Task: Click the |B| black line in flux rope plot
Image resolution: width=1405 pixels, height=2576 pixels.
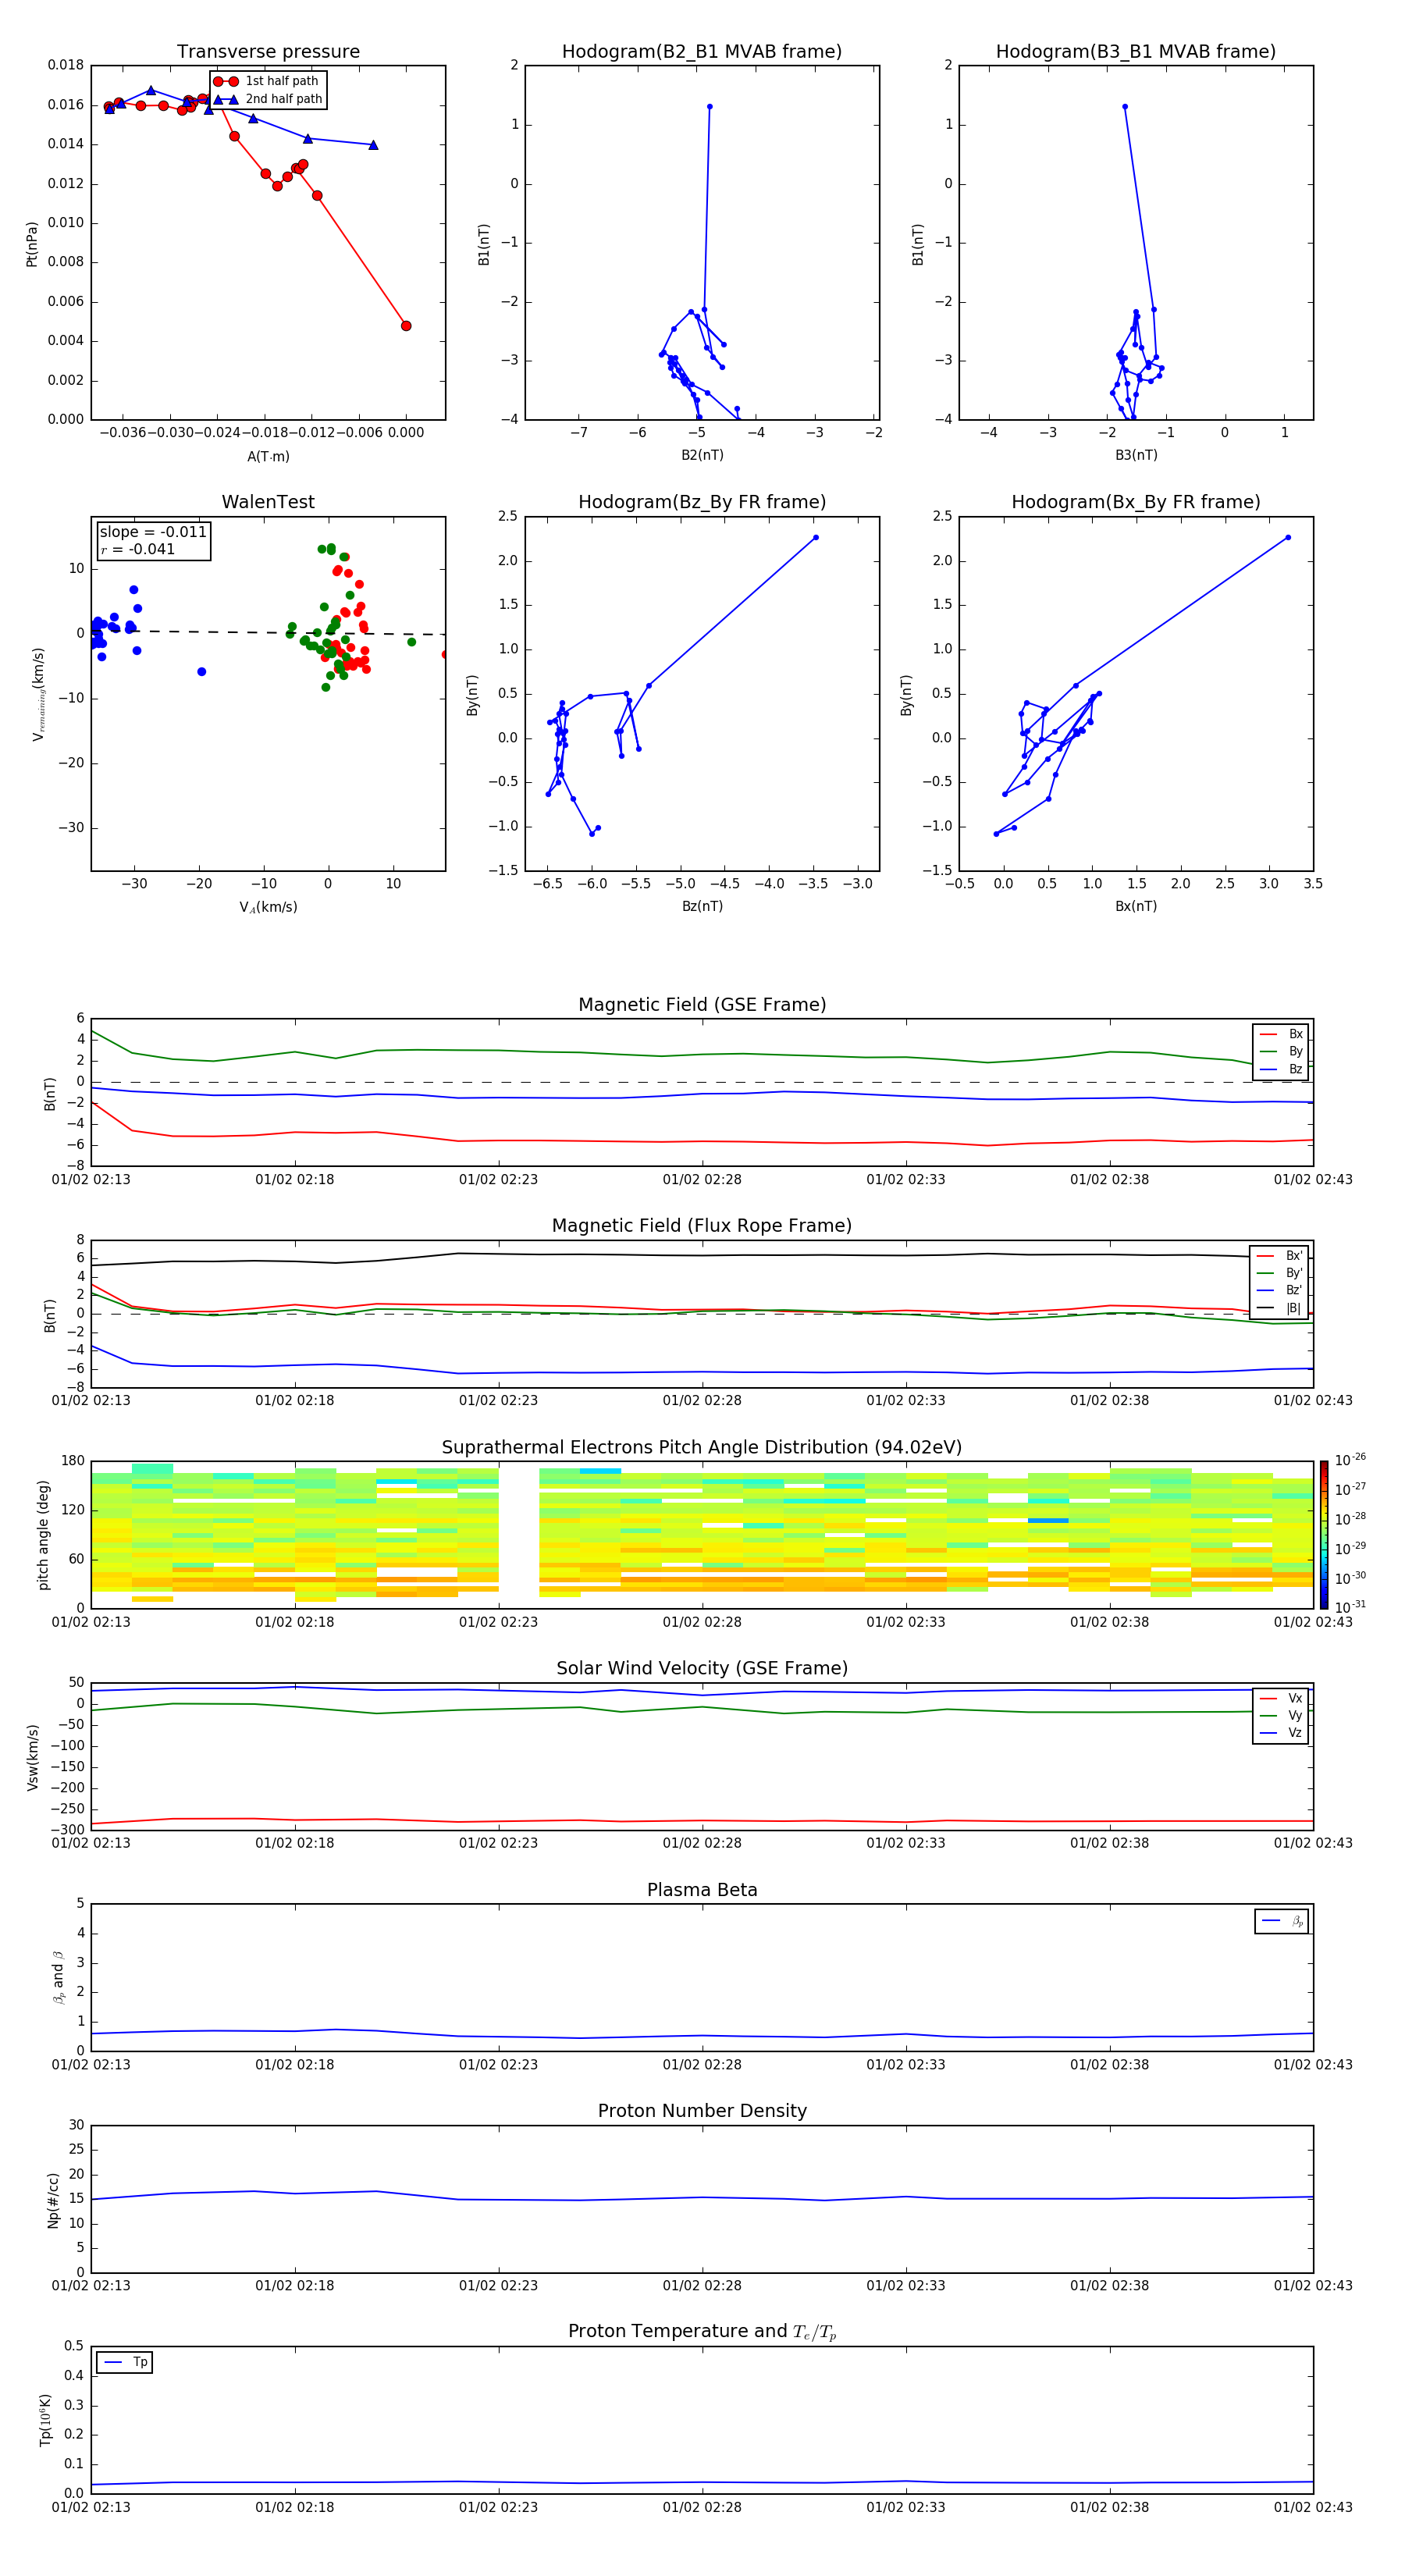Action: [702, 1255]
